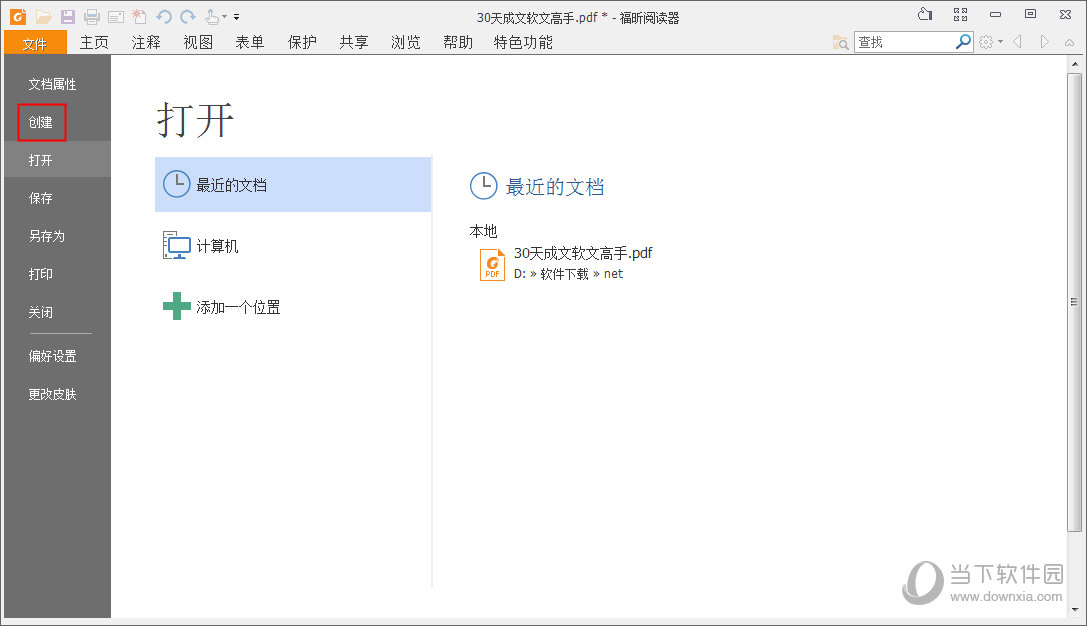Screen dimensions: 1087x626
Task: Select 偏好设置 in the sidebar
Action: point(52,355)
